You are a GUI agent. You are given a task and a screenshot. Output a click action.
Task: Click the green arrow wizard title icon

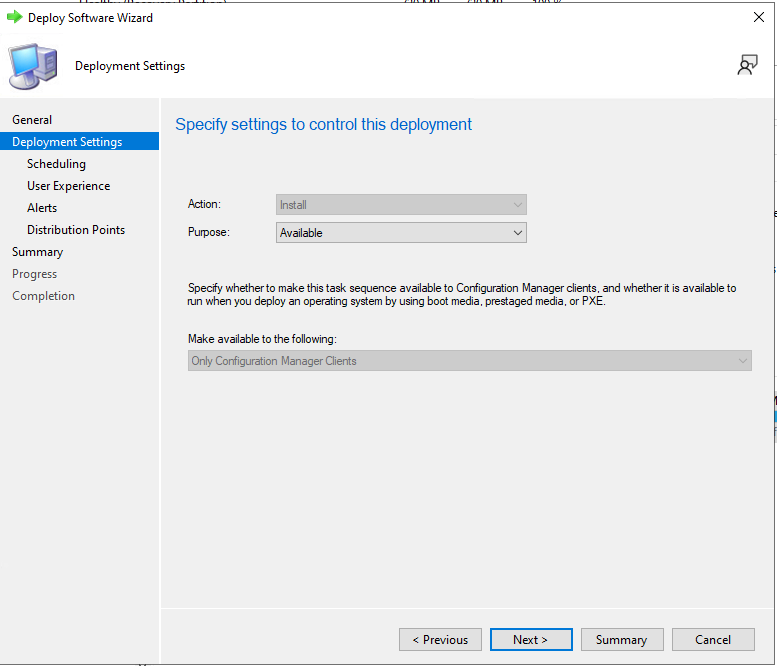15,17
